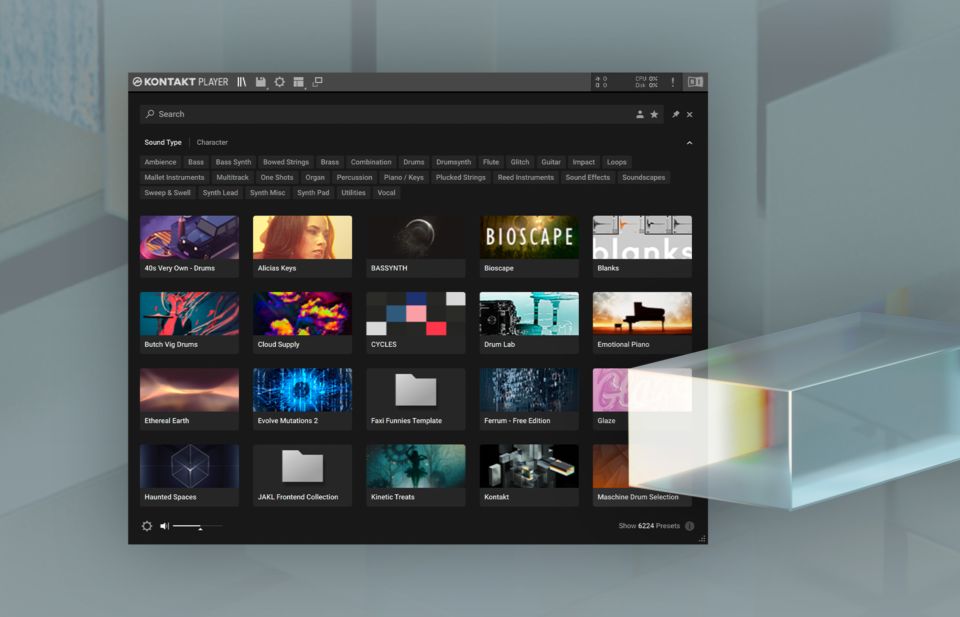Choose Organ tag
Image resolution: width=960 pixels, height=617 pixels.
click(x=315, y=178)
